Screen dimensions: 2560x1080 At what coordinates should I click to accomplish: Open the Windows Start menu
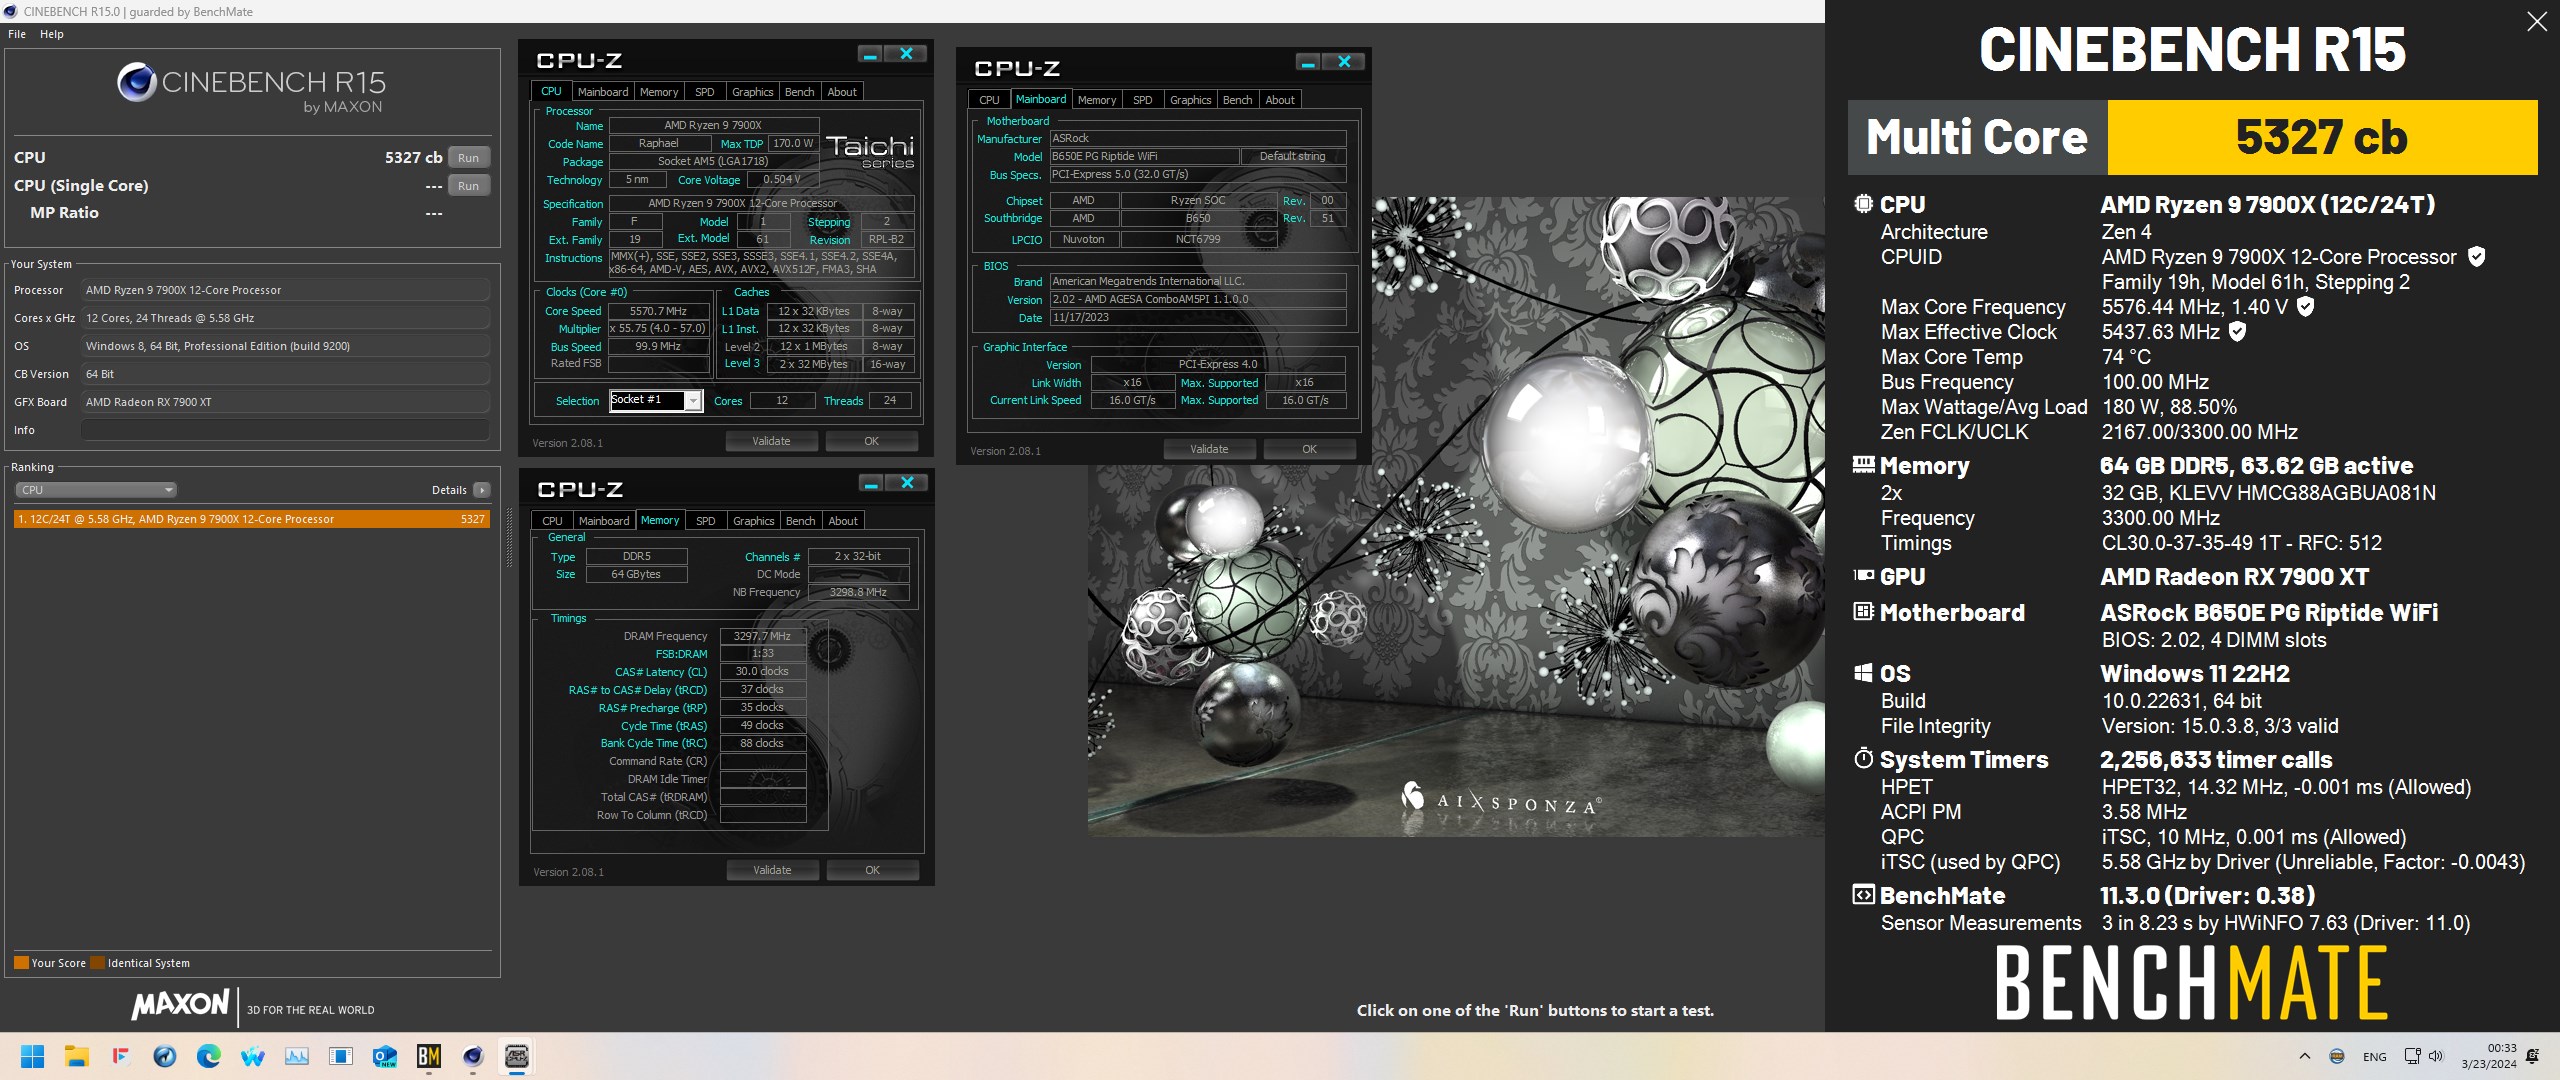pyautogui.click(x=33, y=1056)
